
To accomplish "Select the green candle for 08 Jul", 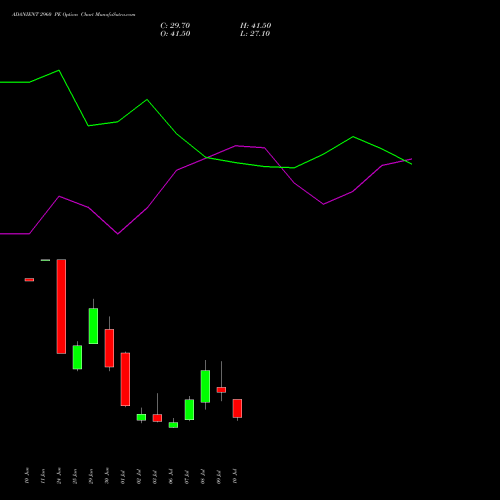I will click(x=205, y=386).
